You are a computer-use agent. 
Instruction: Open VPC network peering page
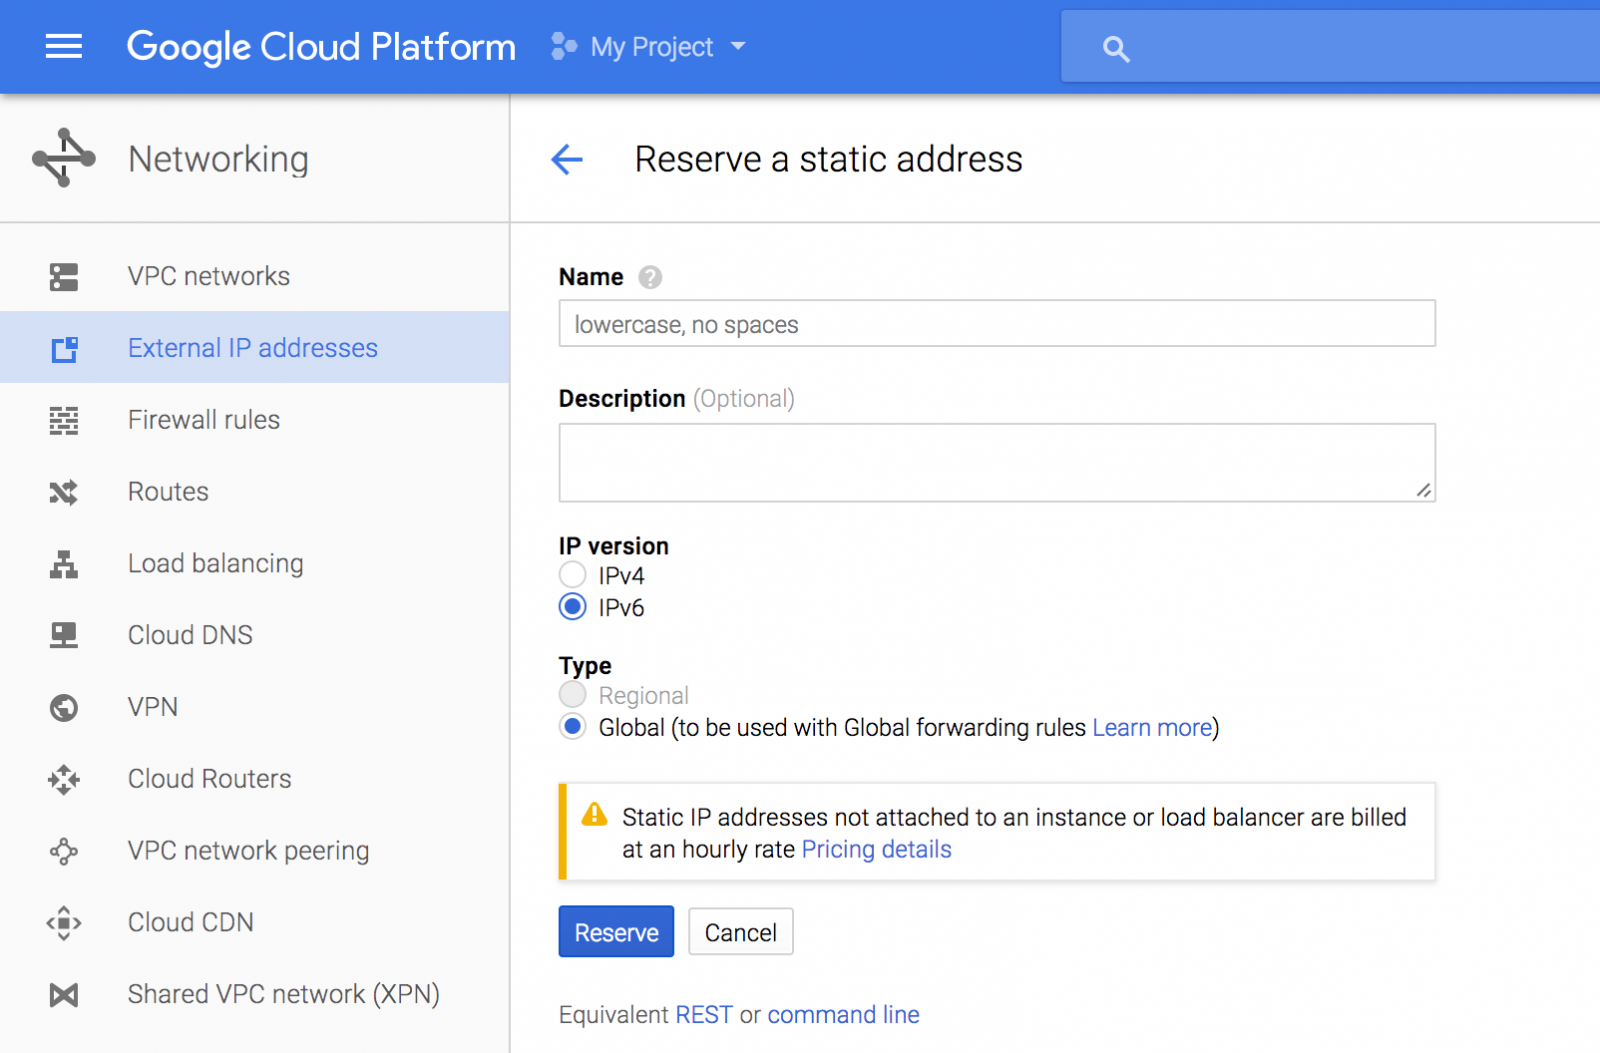pos(248,851)
